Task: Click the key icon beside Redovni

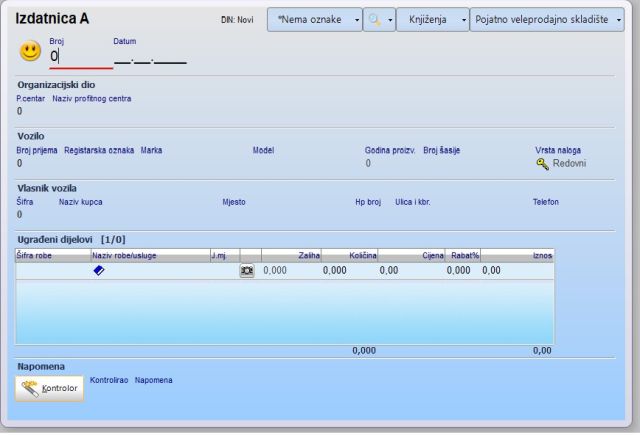Action: pos(543,163)
